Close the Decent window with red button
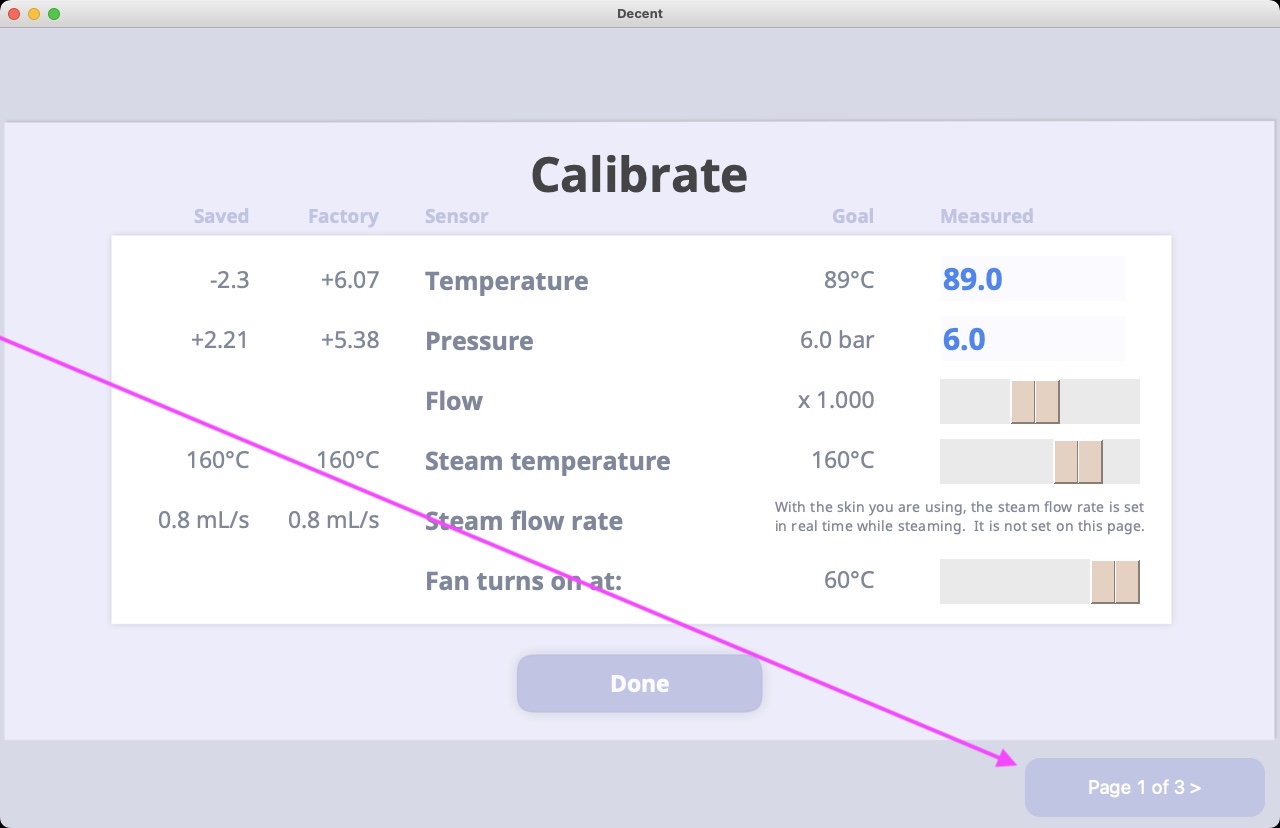The image size is (1280, 828). [14, 14]
